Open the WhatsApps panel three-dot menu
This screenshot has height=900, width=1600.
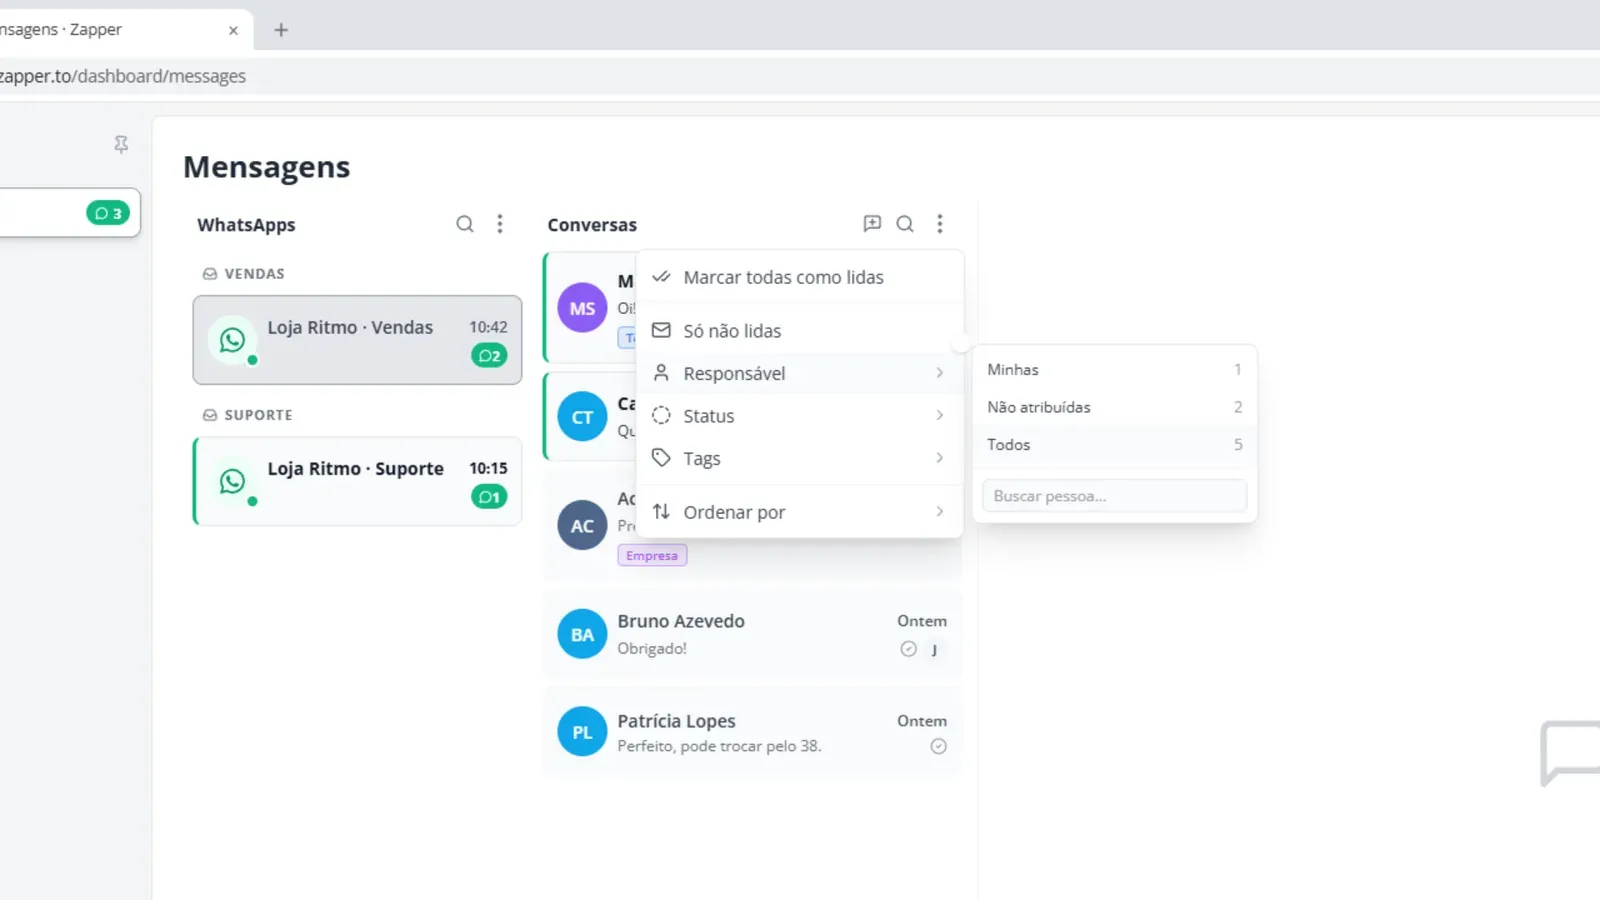(x=500, y=224)
